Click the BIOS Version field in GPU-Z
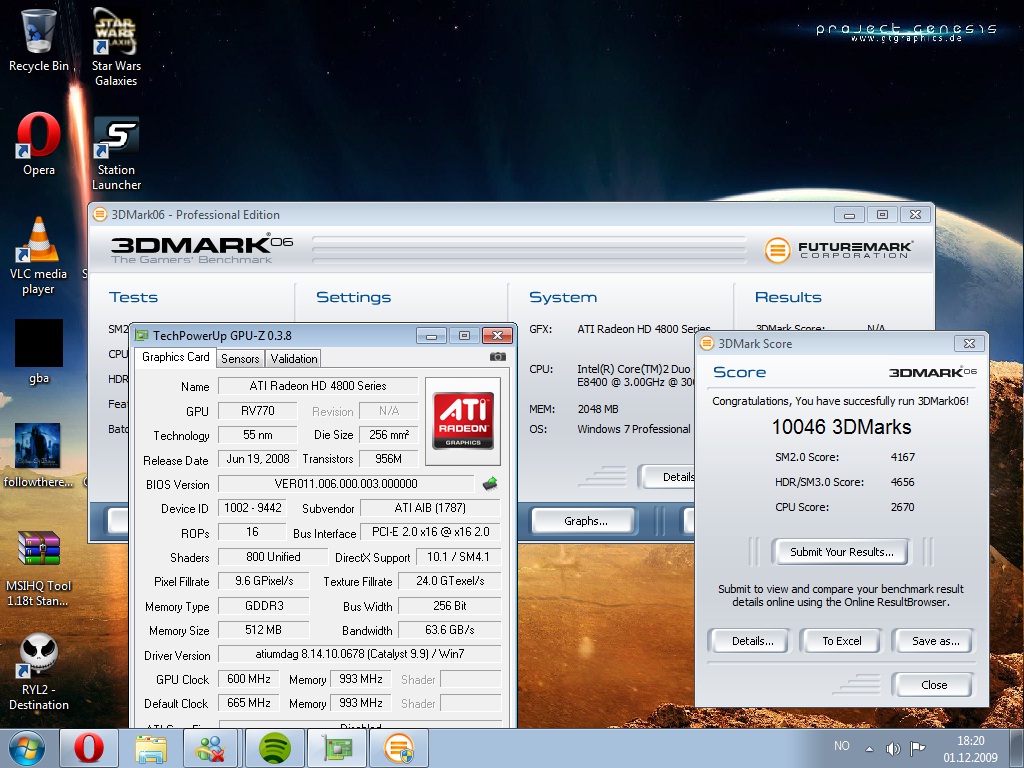 coord(346,484)
